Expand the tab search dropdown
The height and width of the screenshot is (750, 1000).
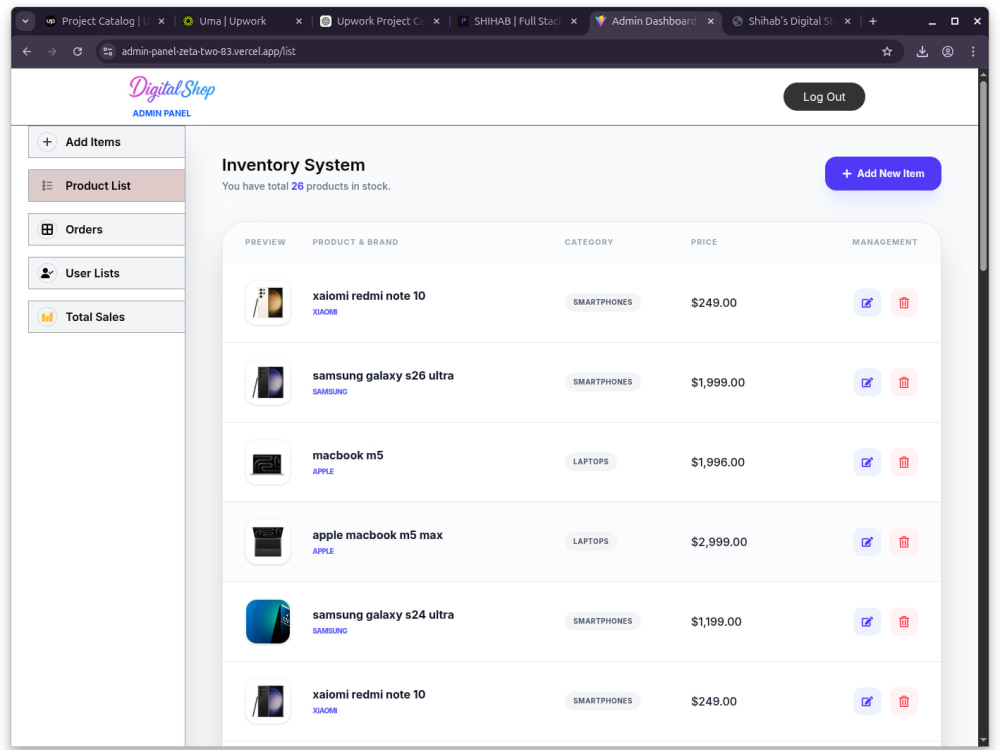(x=25, y=21)
